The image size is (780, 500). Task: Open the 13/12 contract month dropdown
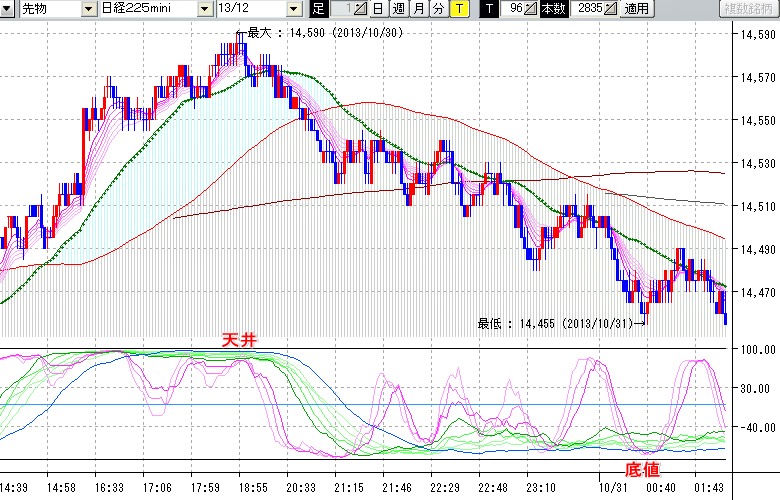point(293,9)
